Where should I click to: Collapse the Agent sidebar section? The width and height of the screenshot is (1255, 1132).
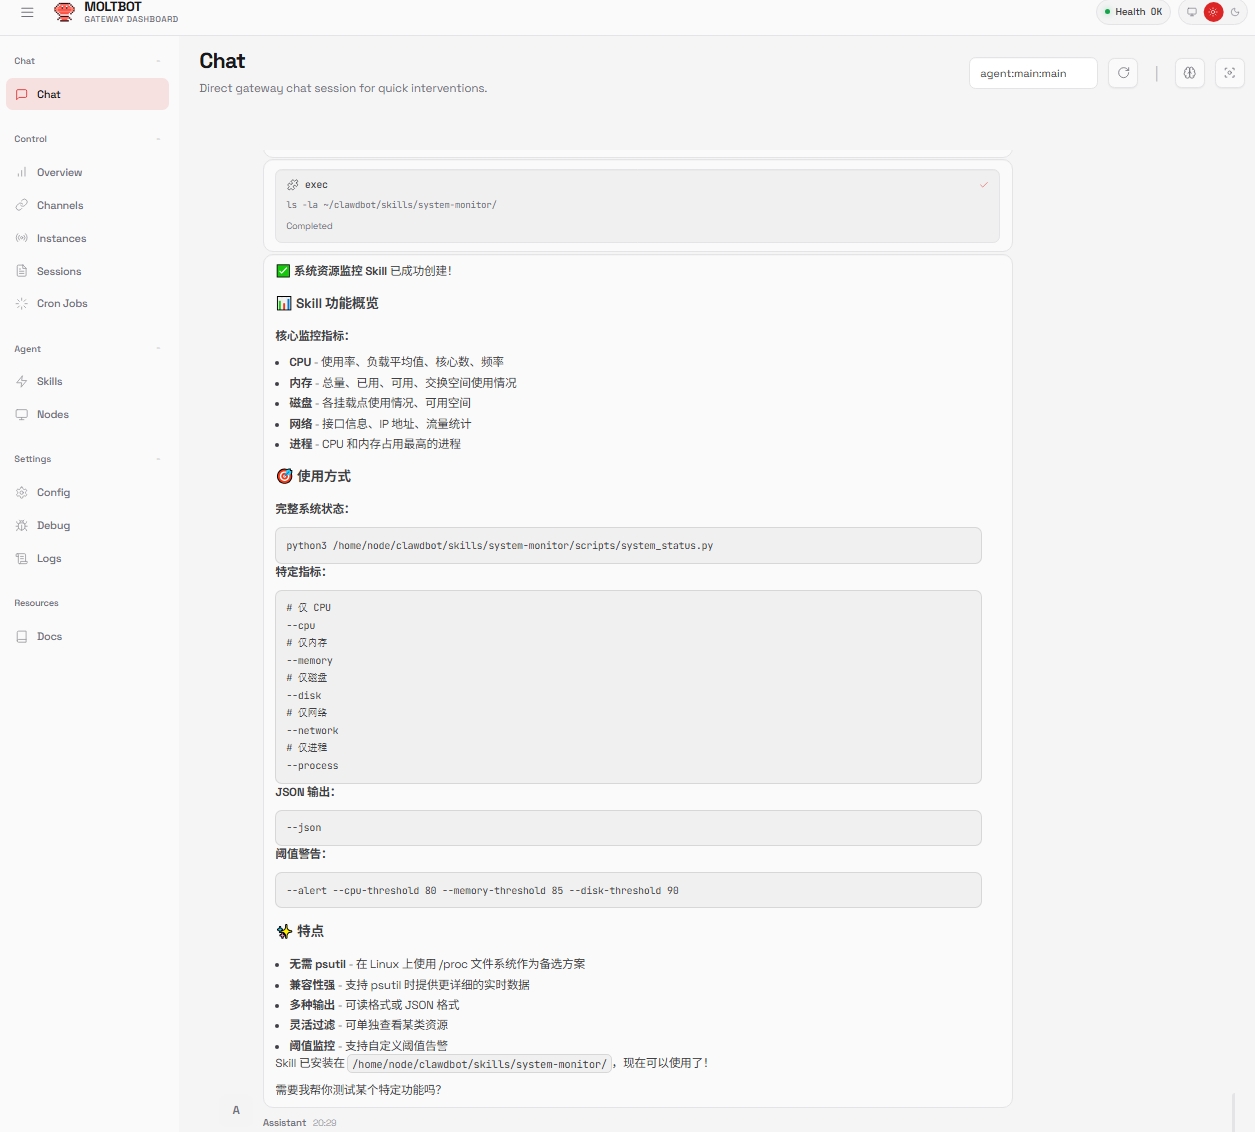coord(158,349)
